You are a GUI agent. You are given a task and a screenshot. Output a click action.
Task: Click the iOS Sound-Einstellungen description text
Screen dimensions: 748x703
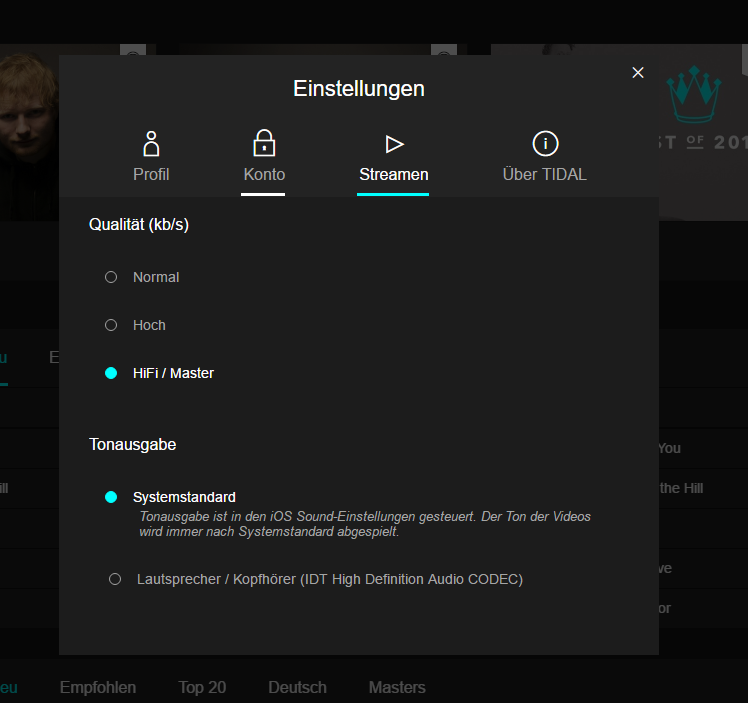click(x=365, y=524)
